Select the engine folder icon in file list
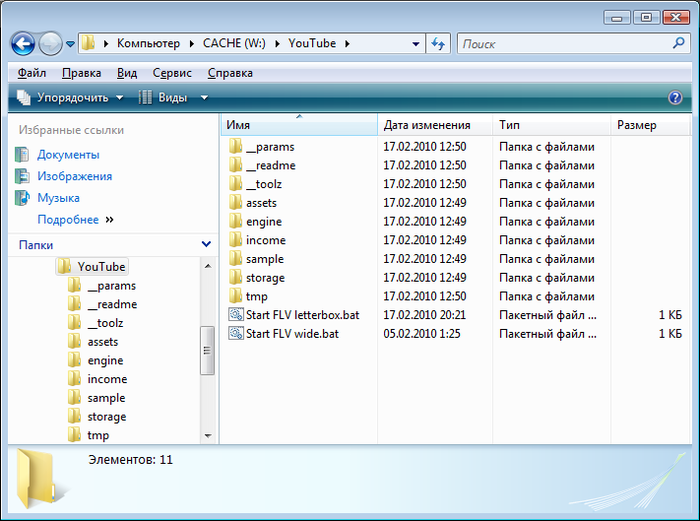The height and width of the screenshot is (521, 700). coord(236,221)
